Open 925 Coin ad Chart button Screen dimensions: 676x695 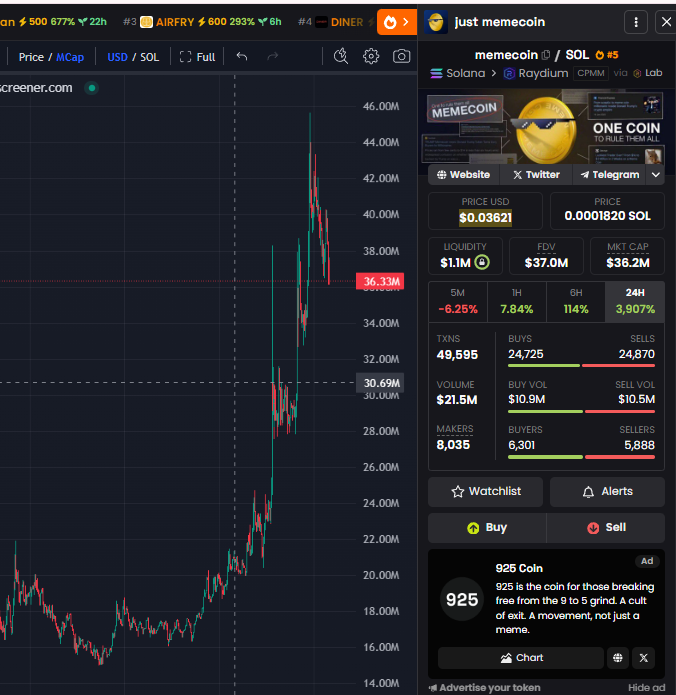[521, 658]
